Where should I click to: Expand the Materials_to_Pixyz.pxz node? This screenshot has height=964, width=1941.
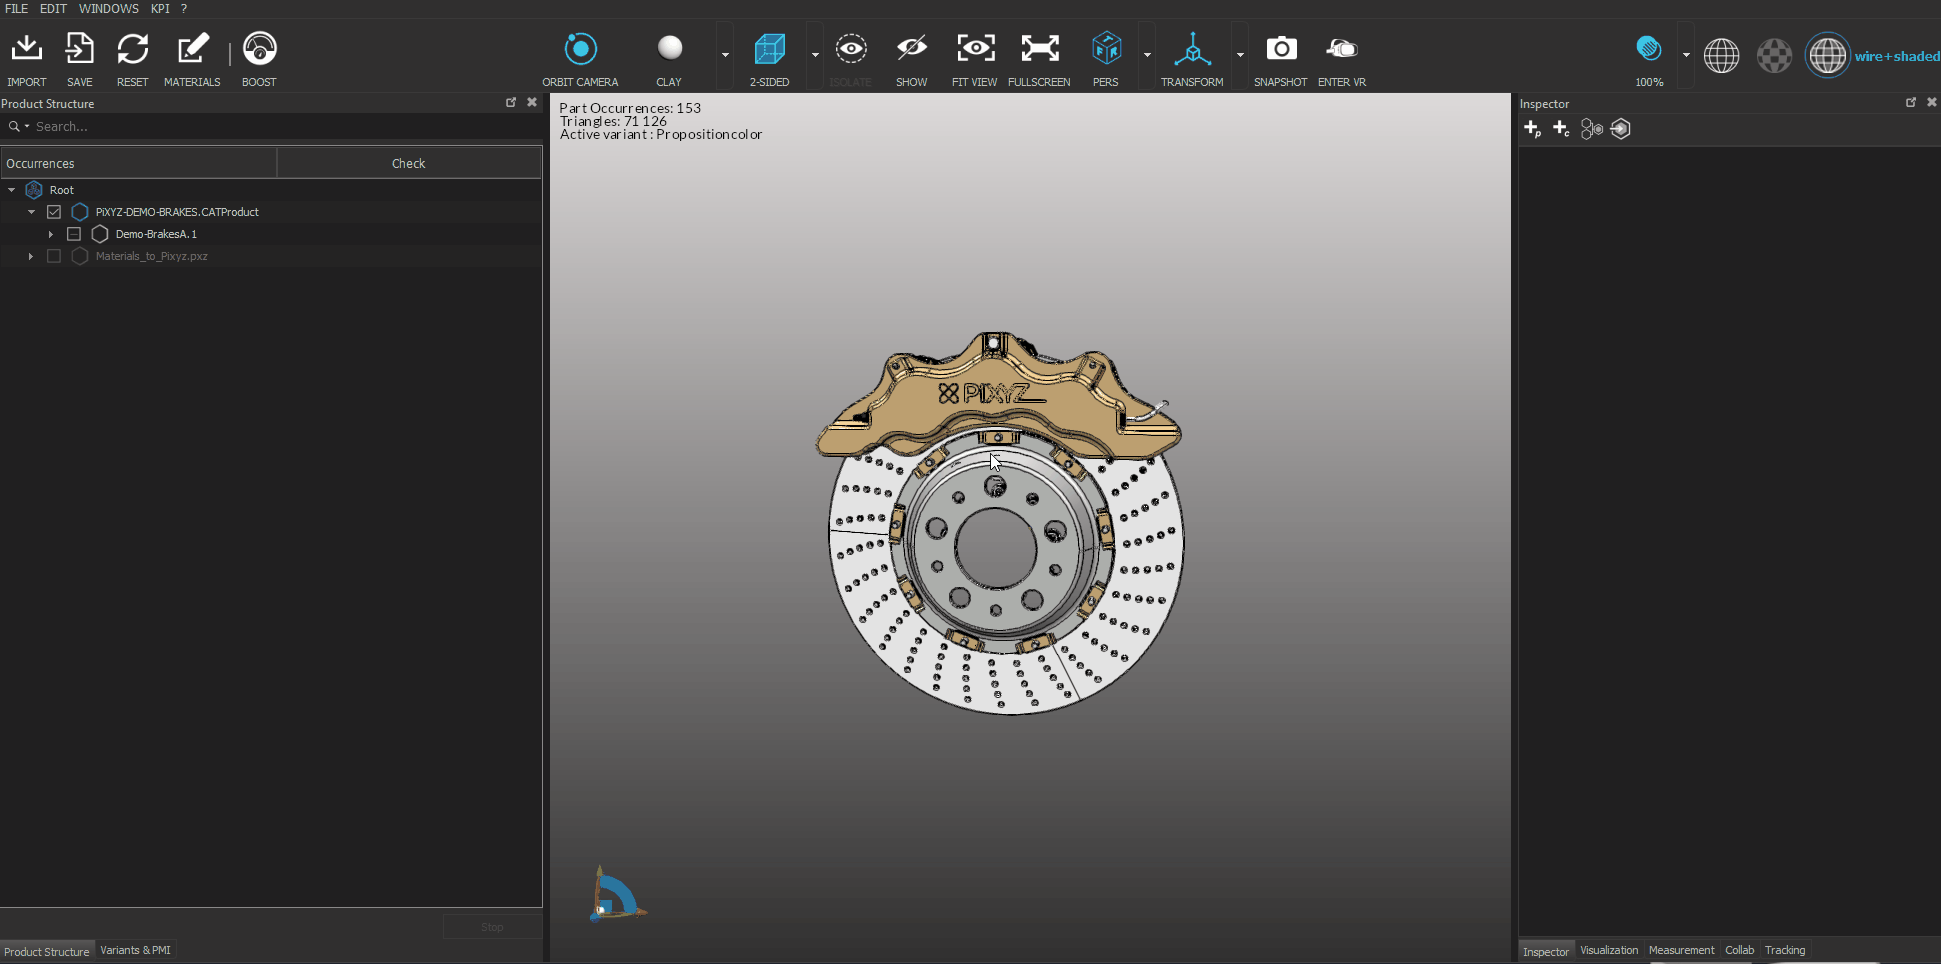[x=31, y=256]
